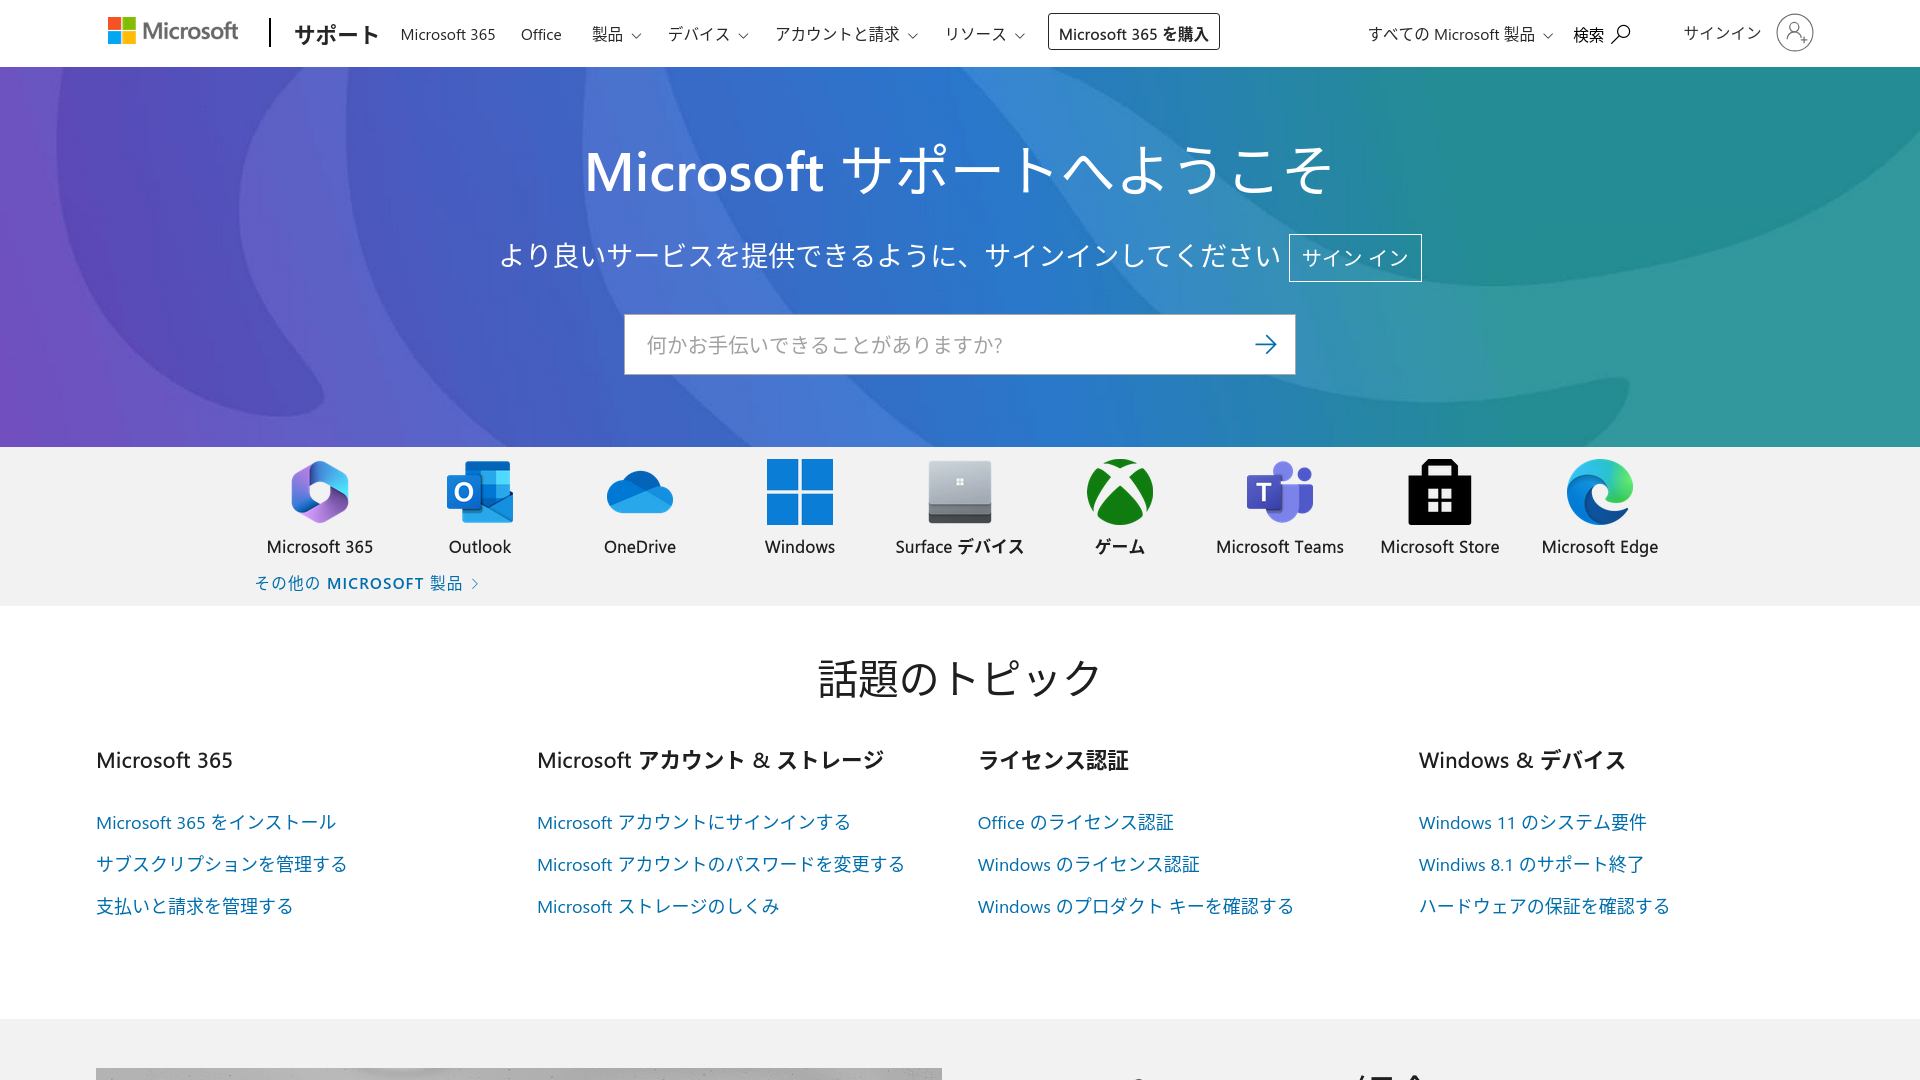Image resolution: width=1920 pixels, height=1080 pixels.
Task: Open Windows のプロダクト キーを確認する link
Action: point(1135,906)
